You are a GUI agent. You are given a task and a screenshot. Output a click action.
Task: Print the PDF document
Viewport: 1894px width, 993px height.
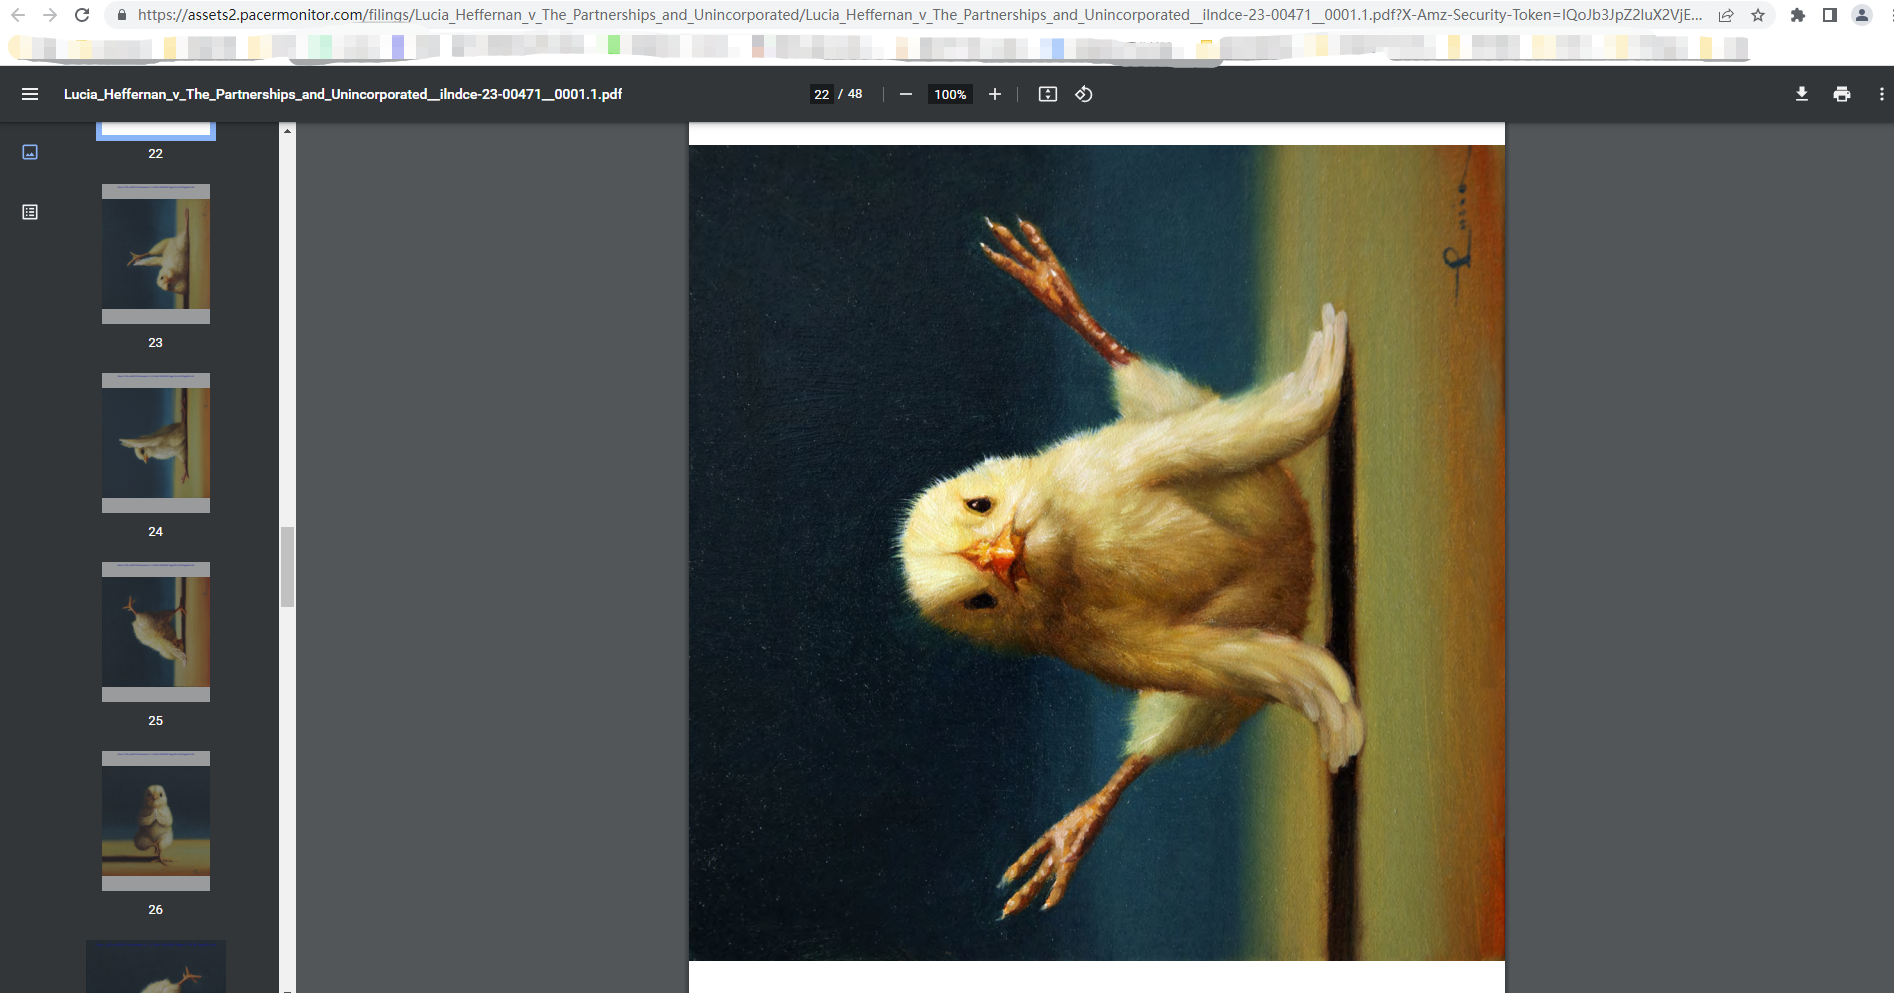[1841, 94]
